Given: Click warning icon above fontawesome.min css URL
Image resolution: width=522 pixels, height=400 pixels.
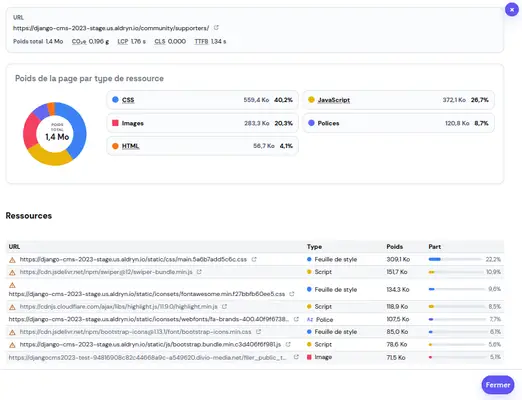Looking at the screenshot, I should click(x=12, y=285).
